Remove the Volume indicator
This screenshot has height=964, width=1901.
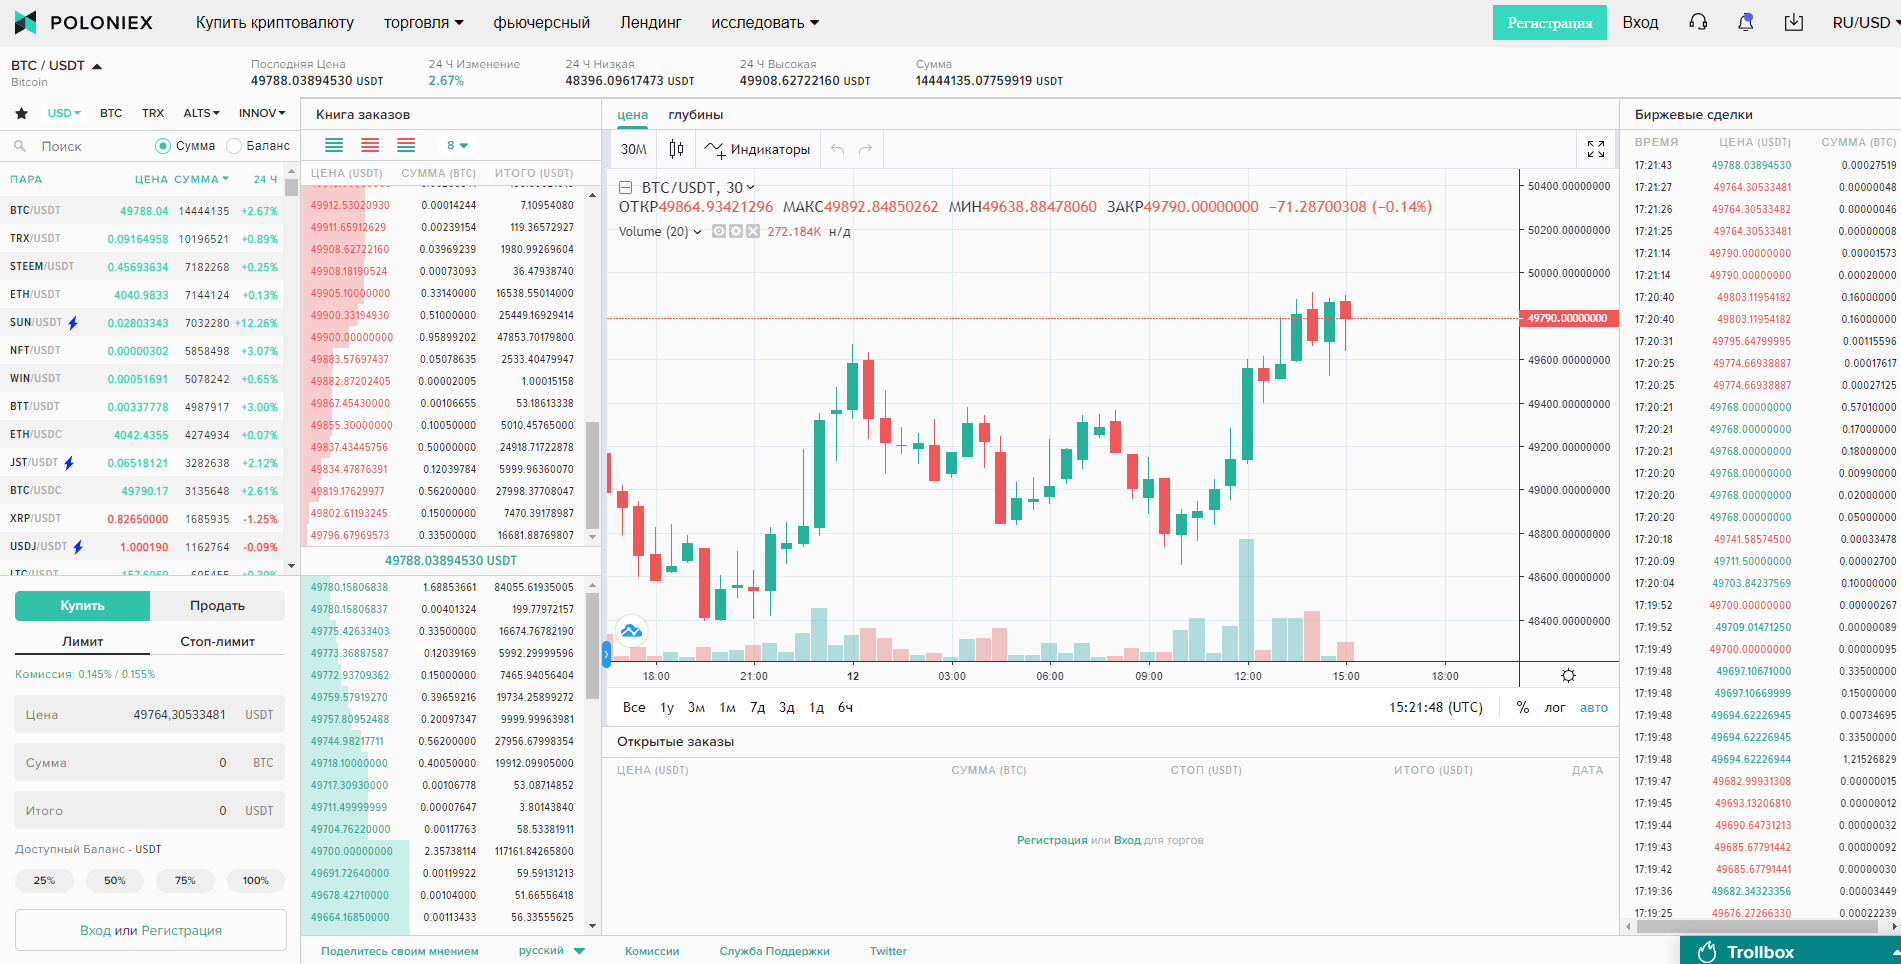point(753,231)
